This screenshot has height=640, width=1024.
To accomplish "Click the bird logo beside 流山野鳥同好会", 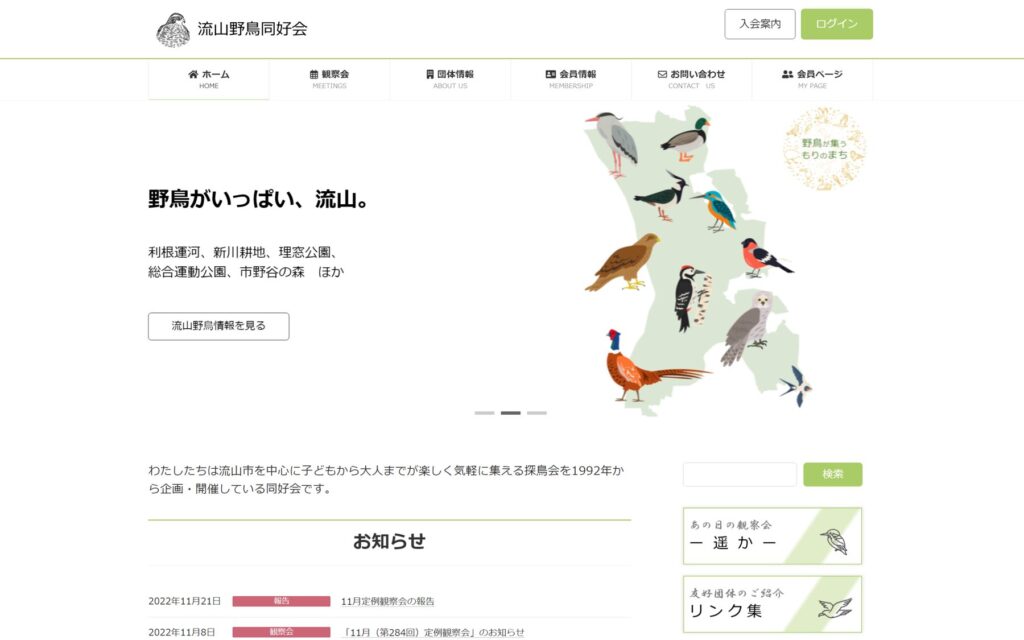I will [x=173, y=29].
